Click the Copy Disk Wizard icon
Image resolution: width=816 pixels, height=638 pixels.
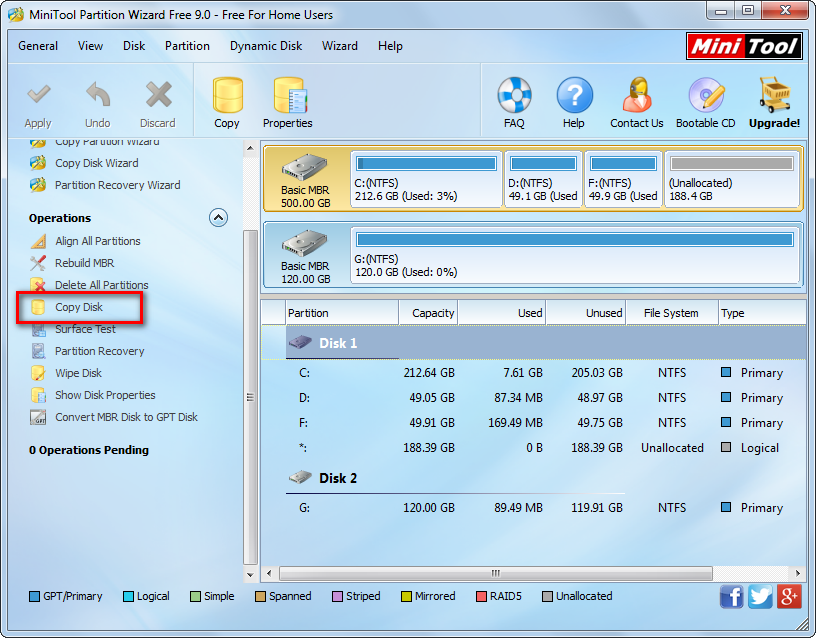[x=38, y=163]
